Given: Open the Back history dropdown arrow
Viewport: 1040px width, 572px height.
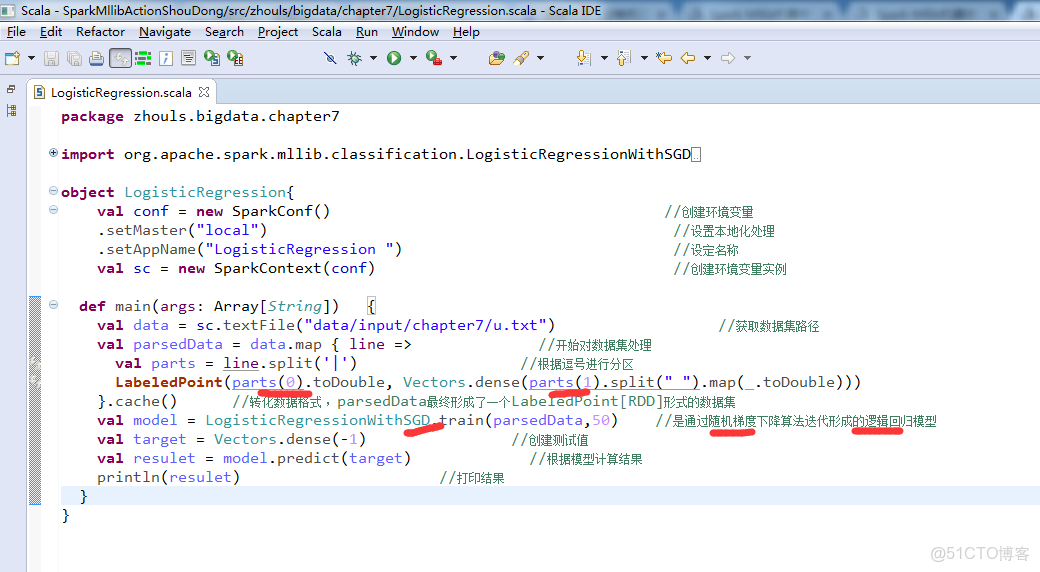Looking at the screenshot, I should [707, 58].
